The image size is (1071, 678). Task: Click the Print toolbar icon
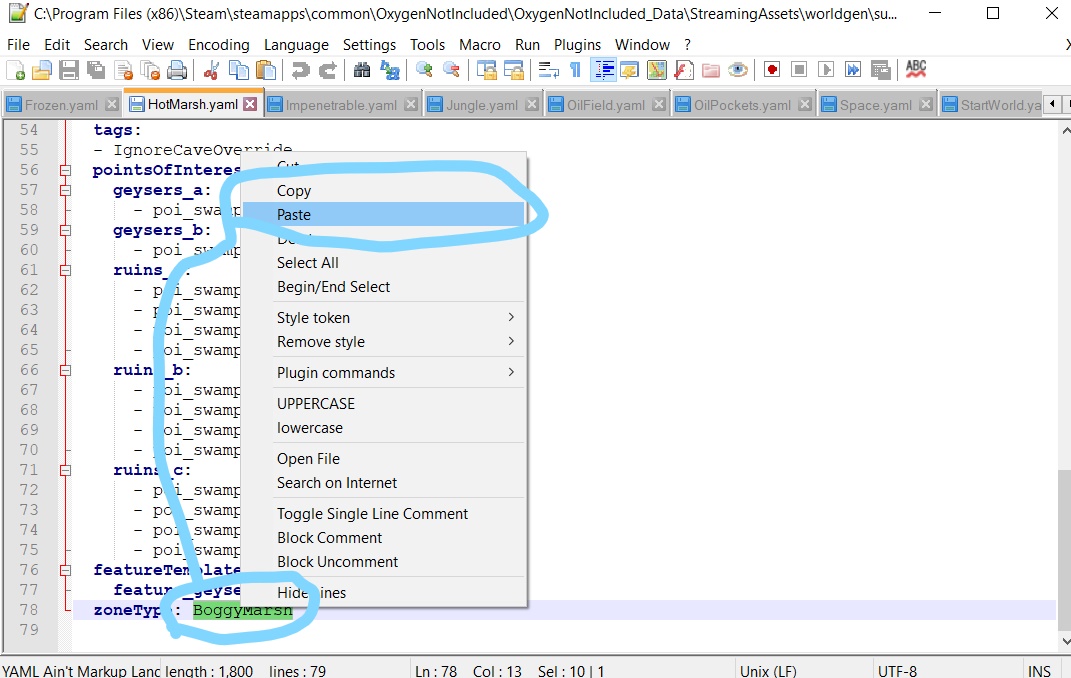click(177, 70)
